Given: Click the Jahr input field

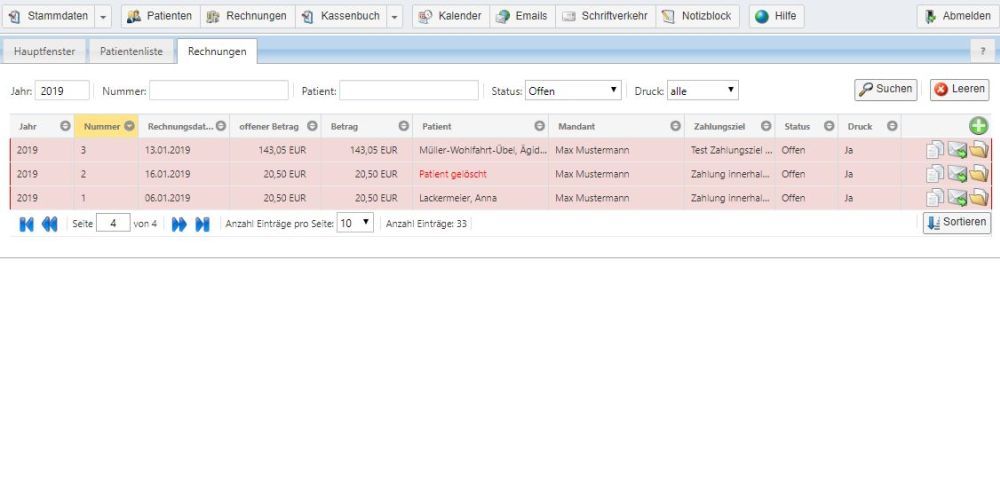Looking at the screenshot, I should [x=62, y=91].
